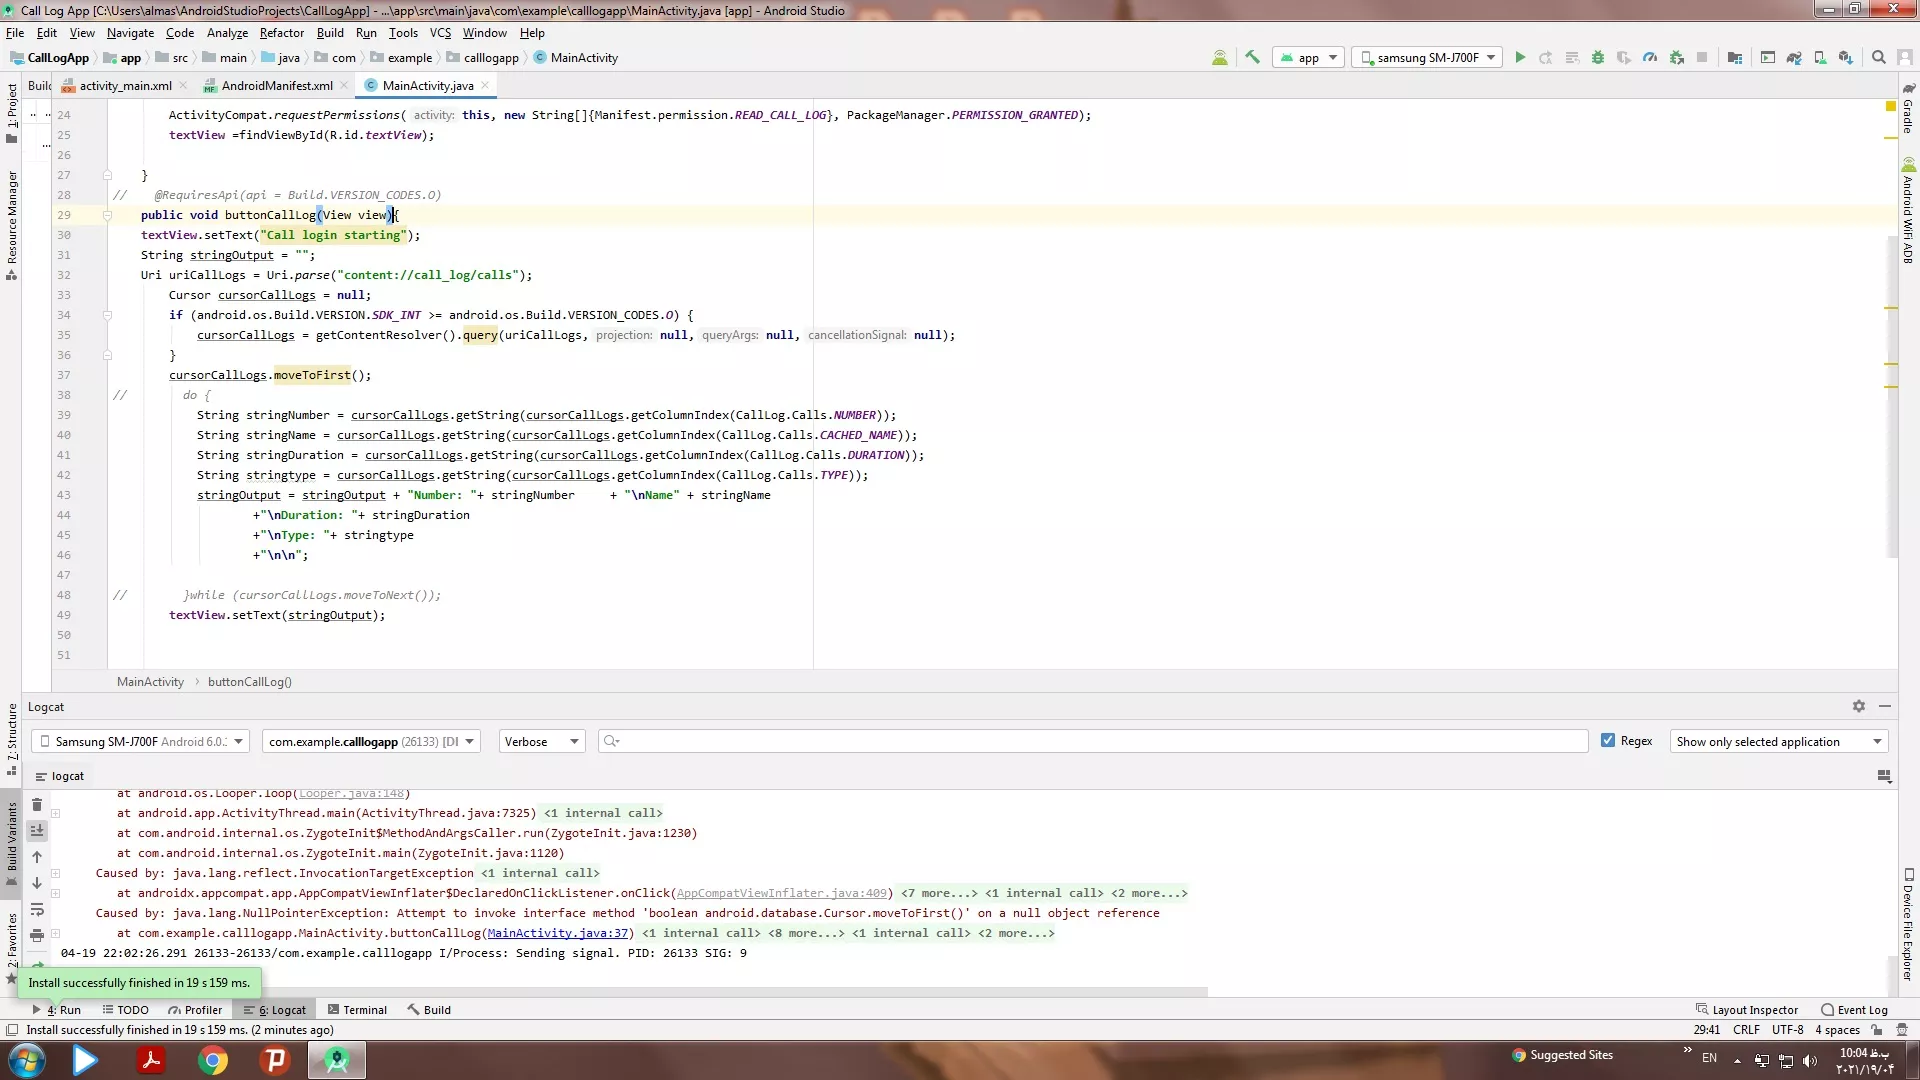Close the MainActivity.java tab
Viewport: 1920px width, 1080px height.
tap(485, 86)
